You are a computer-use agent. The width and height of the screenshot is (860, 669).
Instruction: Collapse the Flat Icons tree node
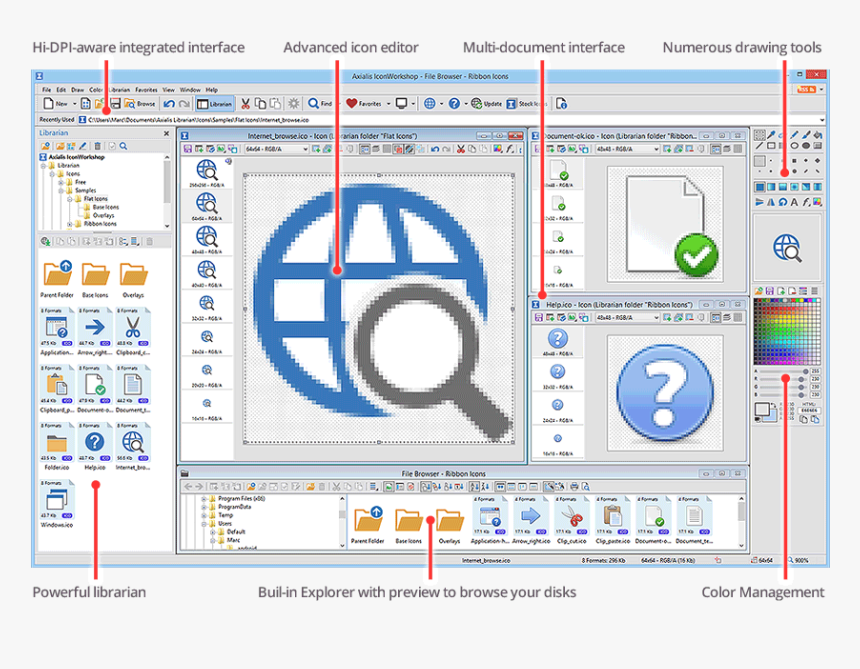pos(70,199)
